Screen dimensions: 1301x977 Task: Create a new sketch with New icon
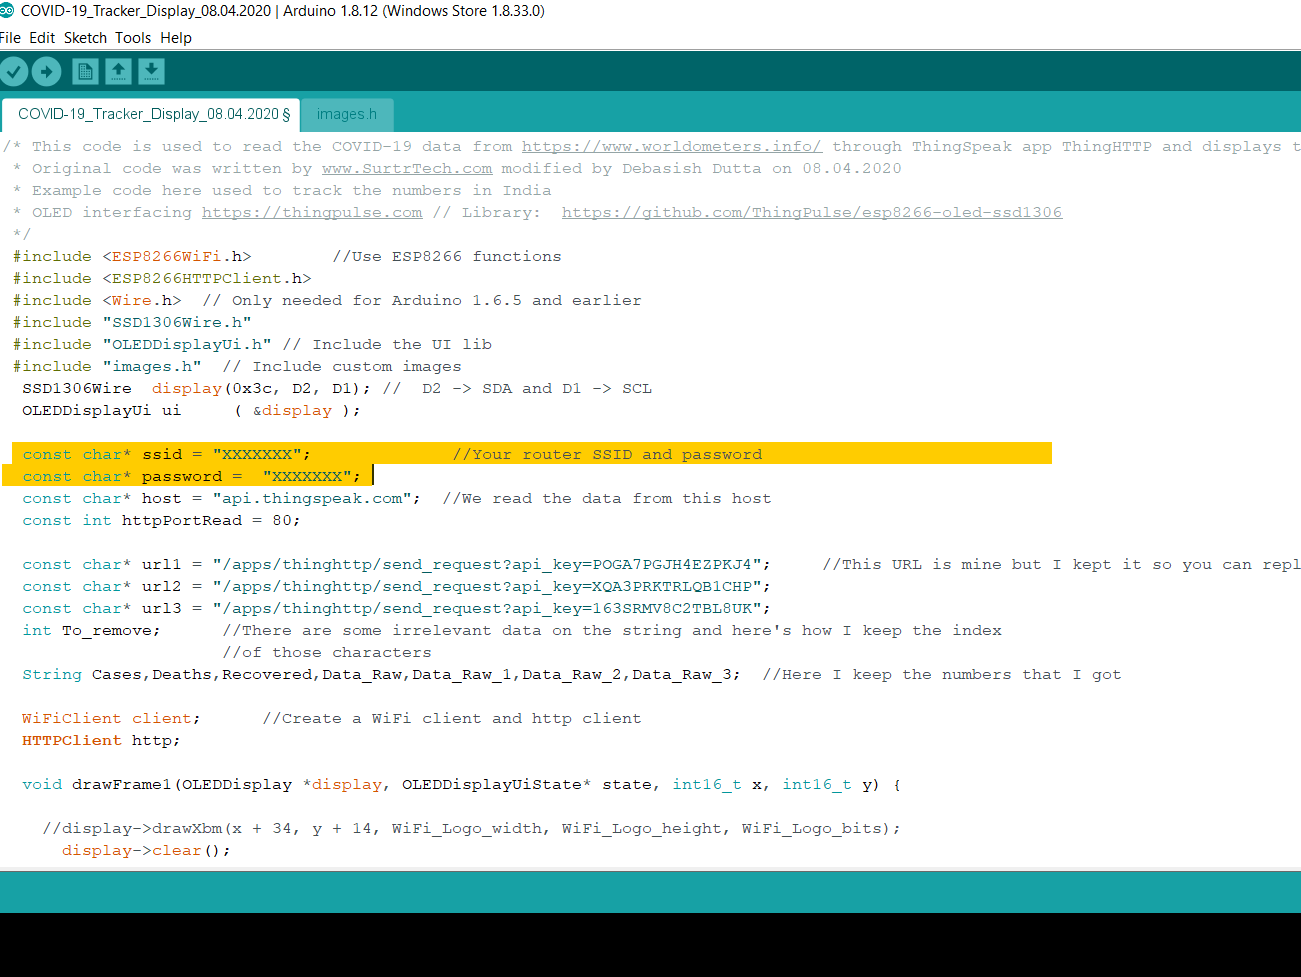click(85, 71)
